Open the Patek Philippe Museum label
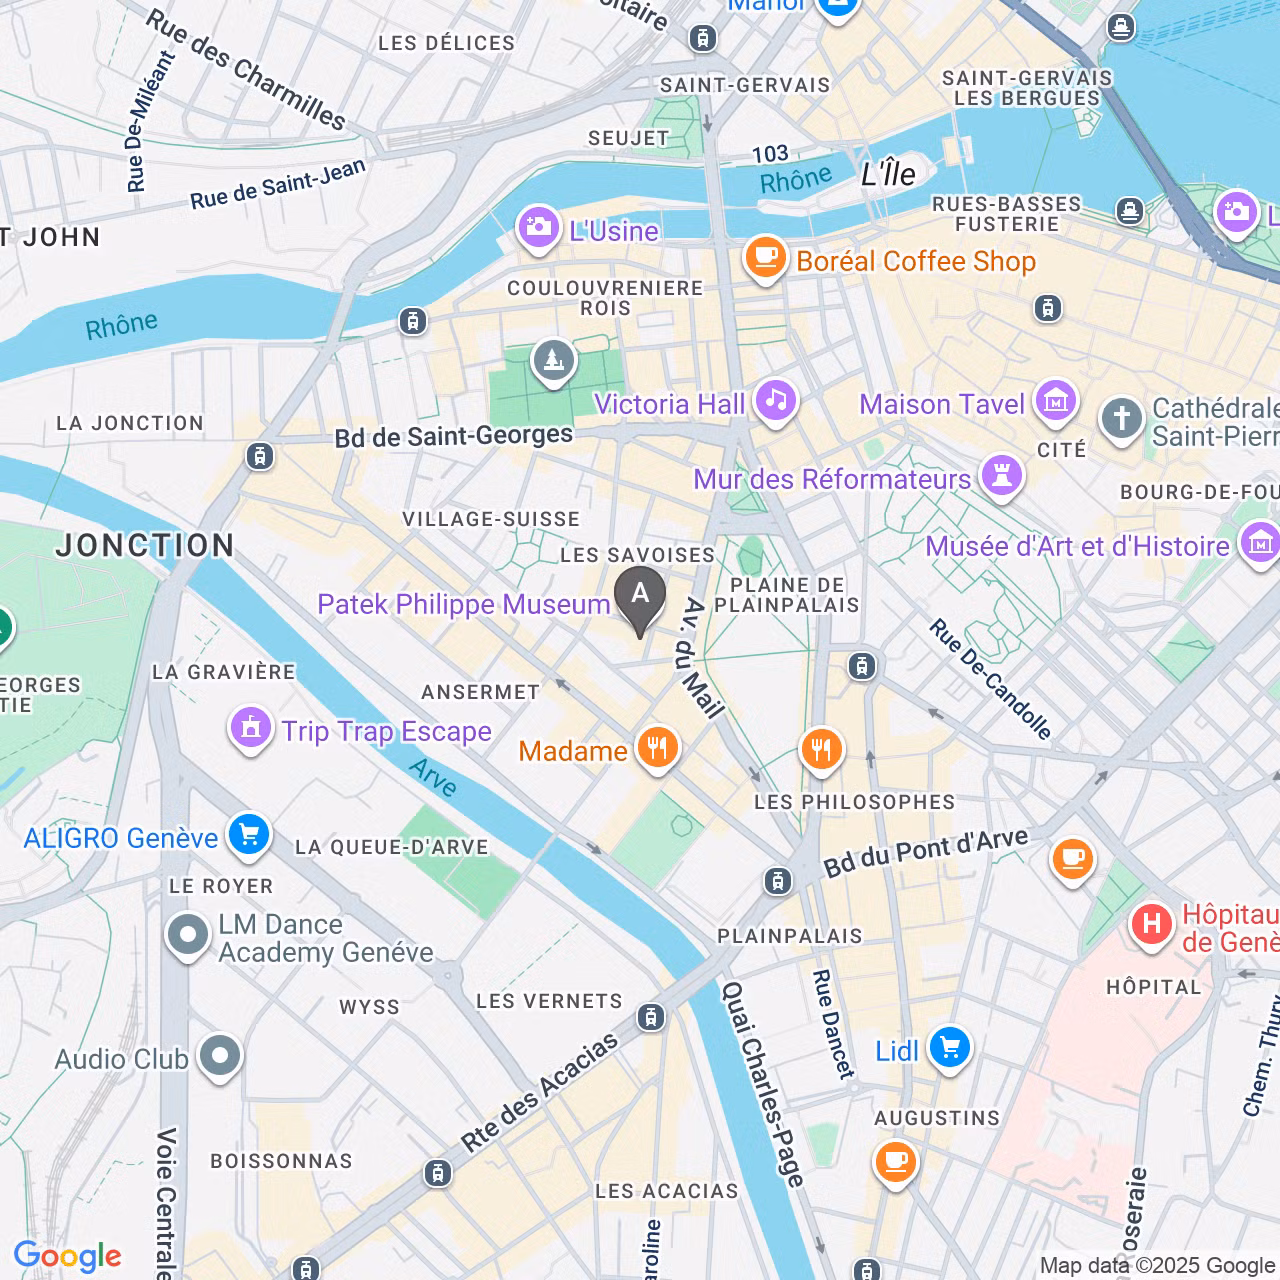Screen dimensions: 1280x1280 click(463, 604)
